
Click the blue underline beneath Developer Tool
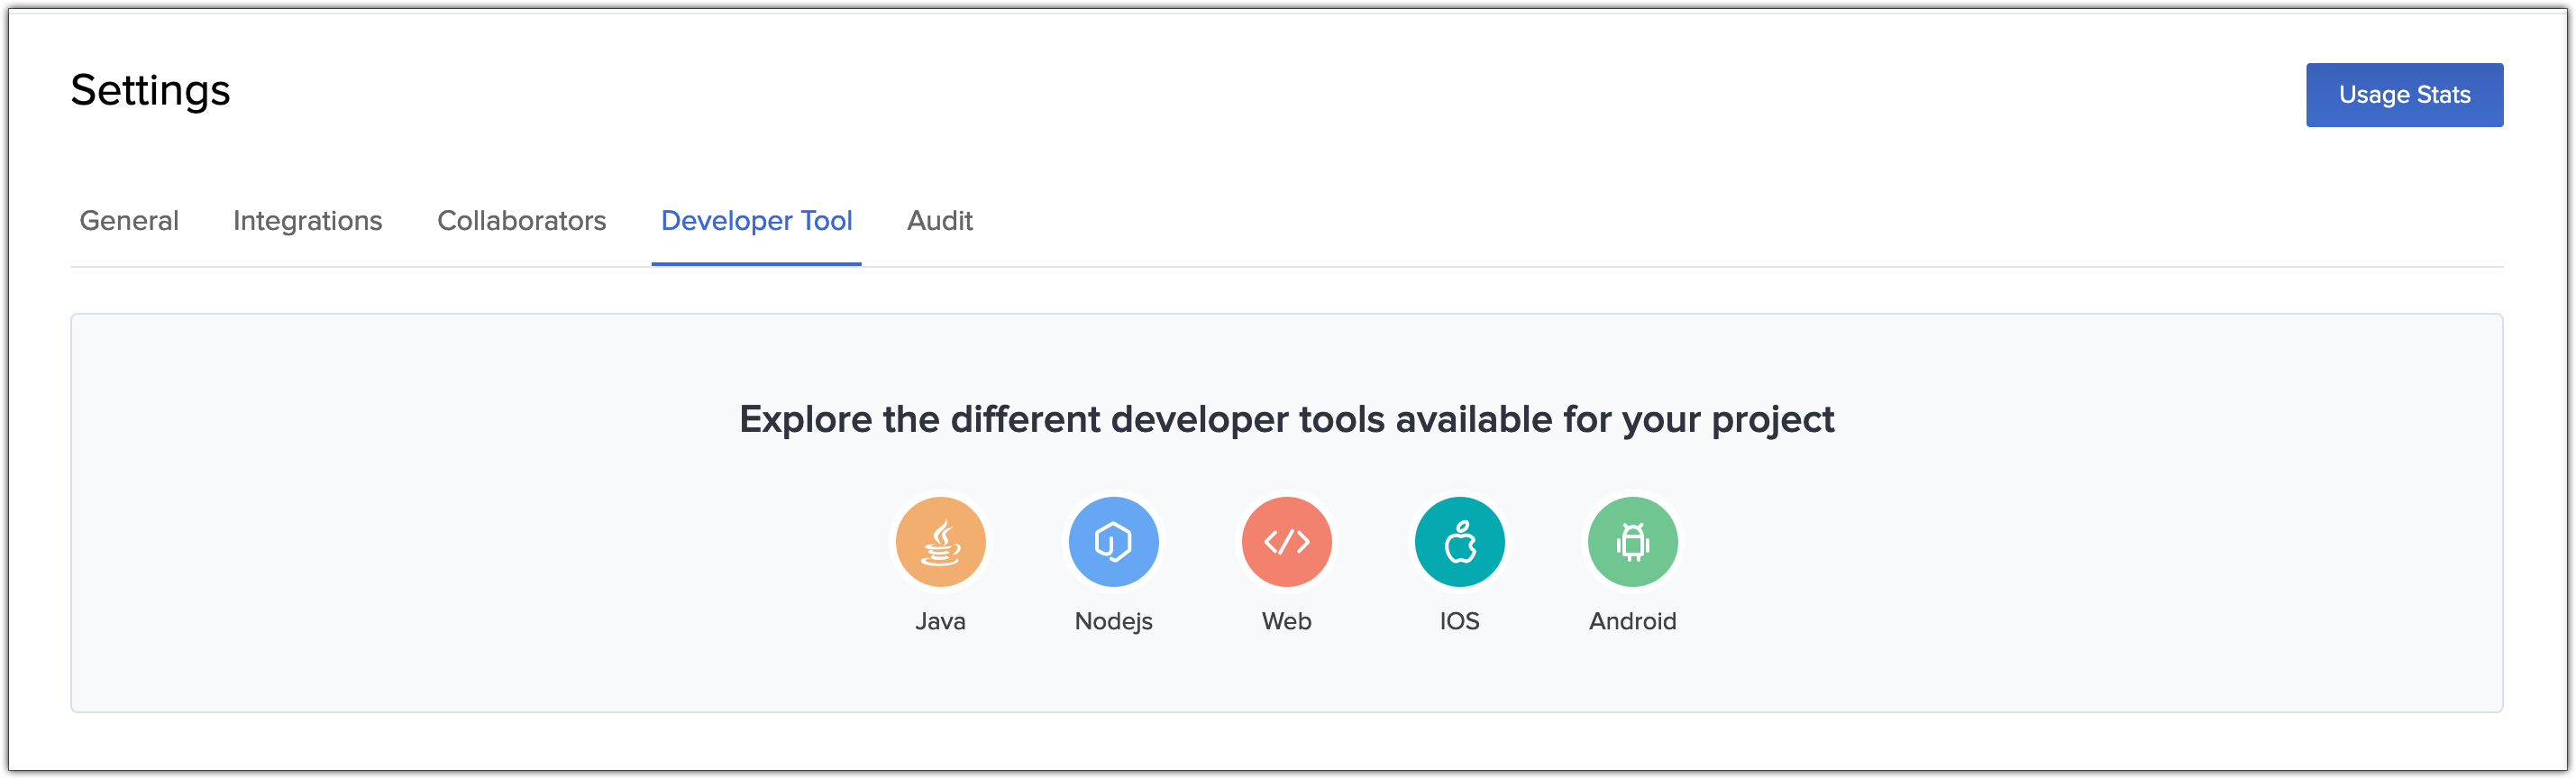click(756, 264)
